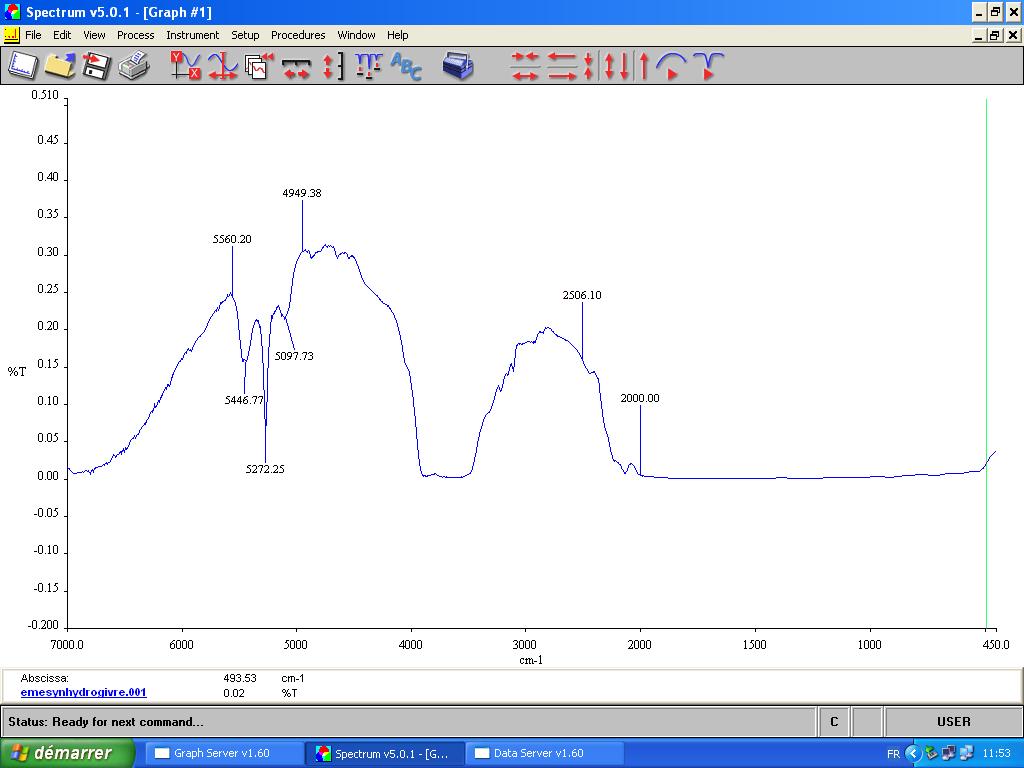Screen dimensions: 1024x768
Task: Click the green vertical cursor line on graph
Action: click(x=986, y=300)
